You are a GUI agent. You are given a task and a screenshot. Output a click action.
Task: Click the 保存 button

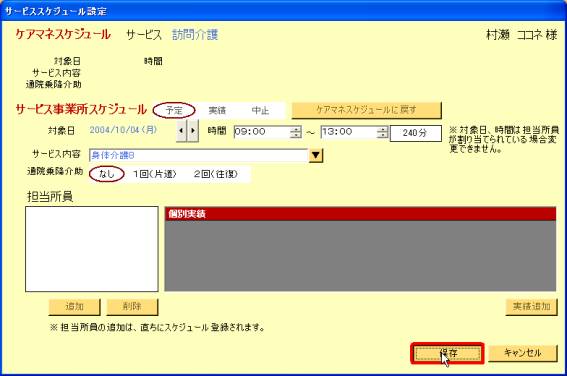tap(447, 353)
